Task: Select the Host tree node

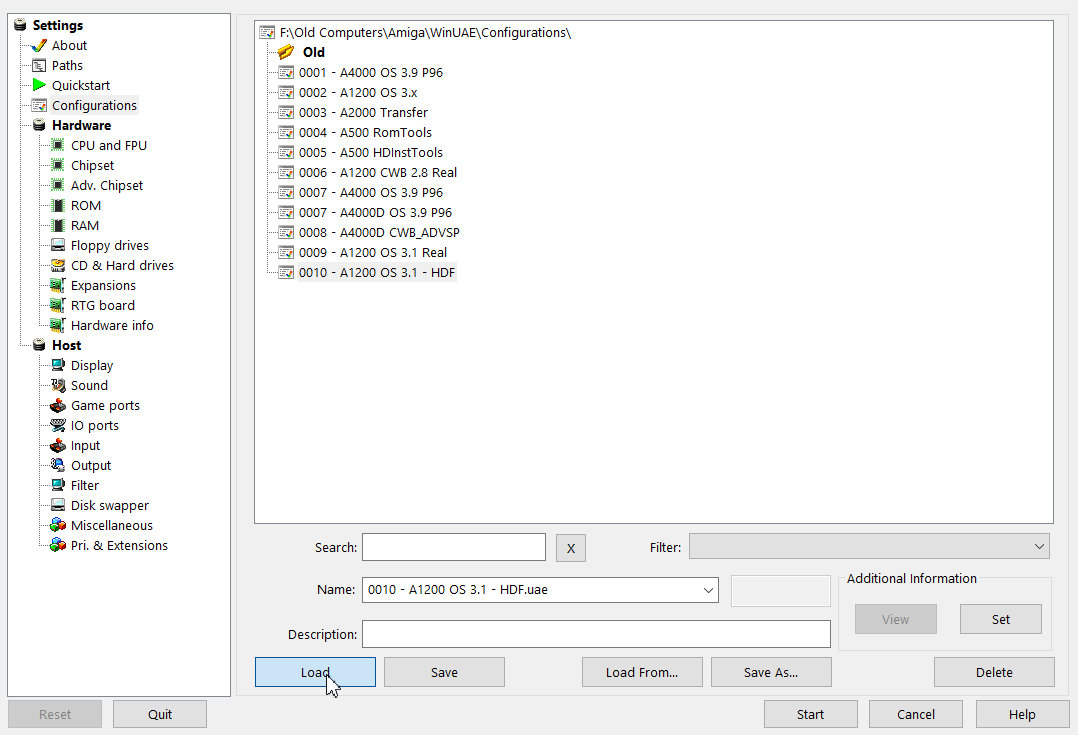Action: [x=66, y=345]
